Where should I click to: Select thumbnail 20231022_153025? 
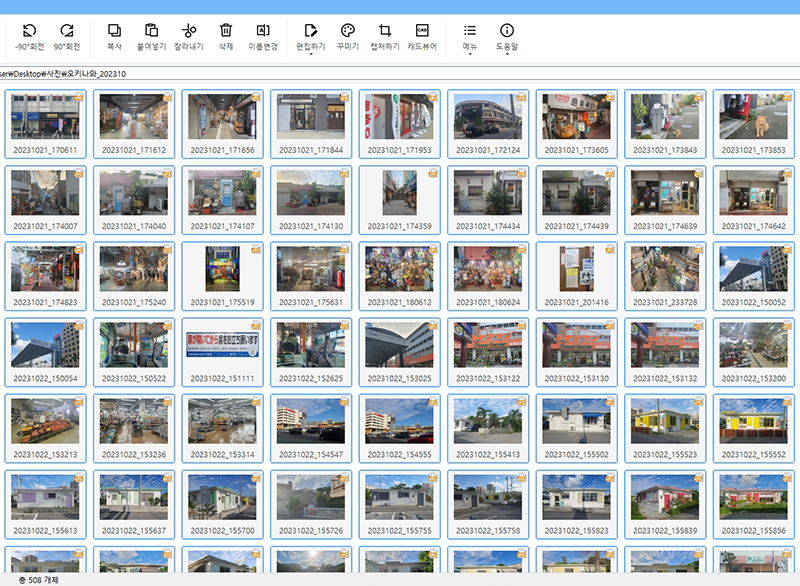pyautogui.click(x=399, y=352)
